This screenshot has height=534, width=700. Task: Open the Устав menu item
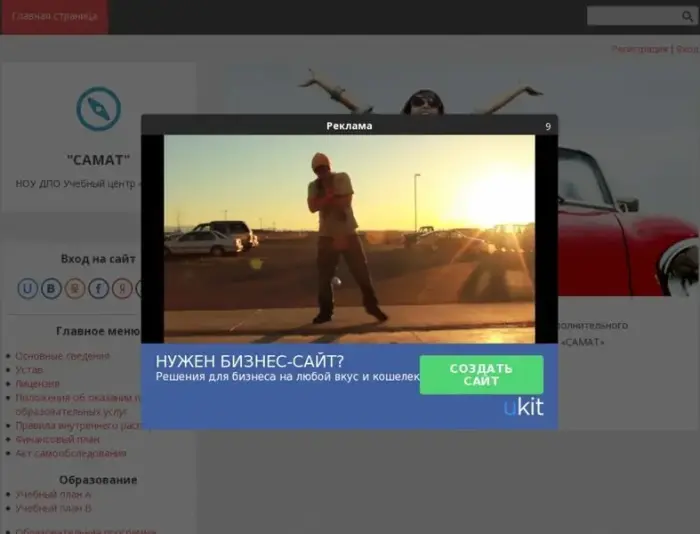[x=29, y=370]
